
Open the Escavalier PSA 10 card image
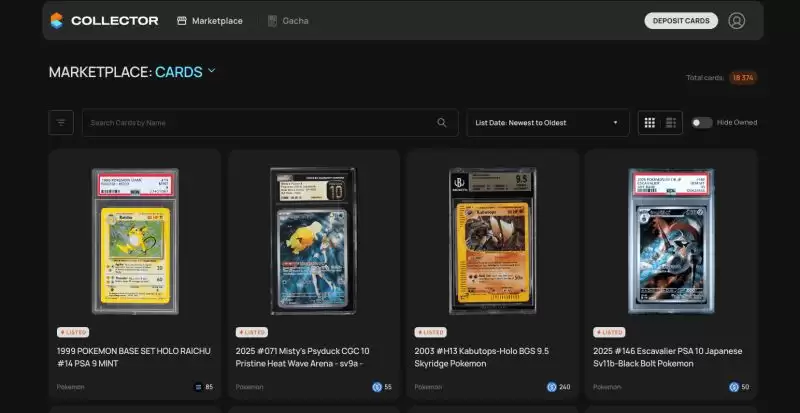click(671, 241)
